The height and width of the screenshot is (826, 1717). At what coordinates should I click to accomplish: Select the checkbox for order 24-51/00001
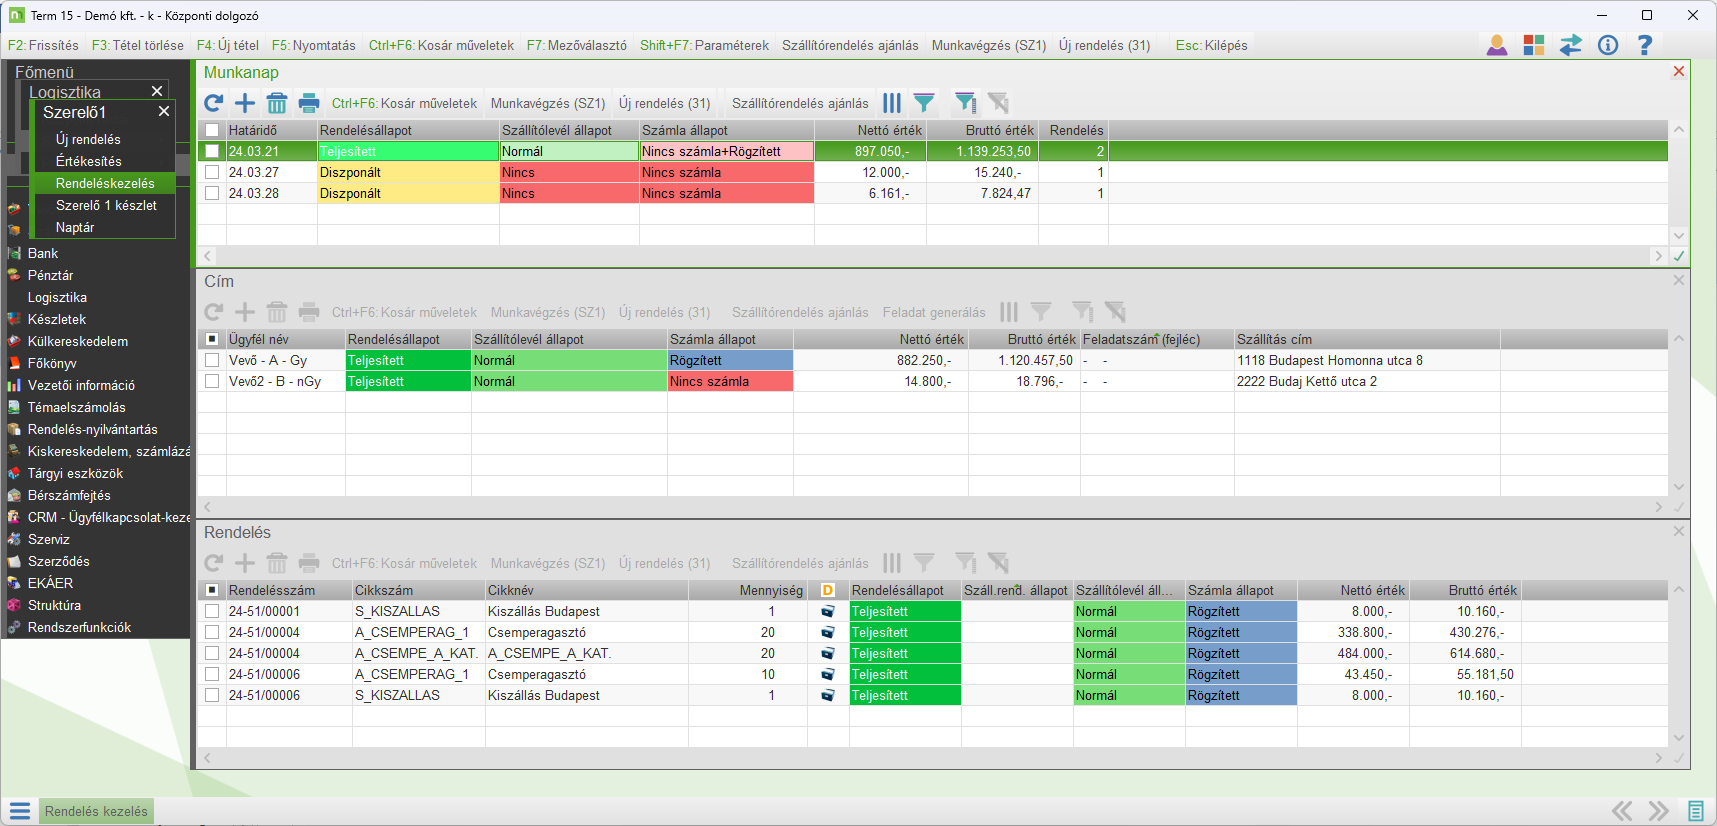click(212, 611)
